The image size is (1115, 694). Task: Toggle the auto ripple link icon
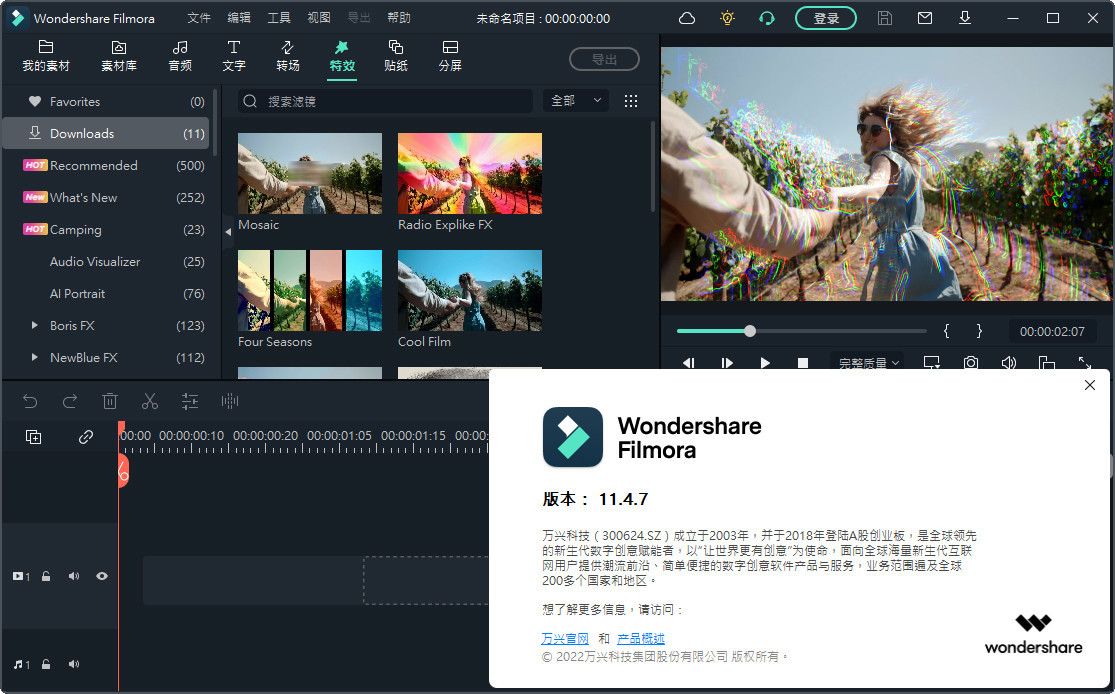(85, 437)
